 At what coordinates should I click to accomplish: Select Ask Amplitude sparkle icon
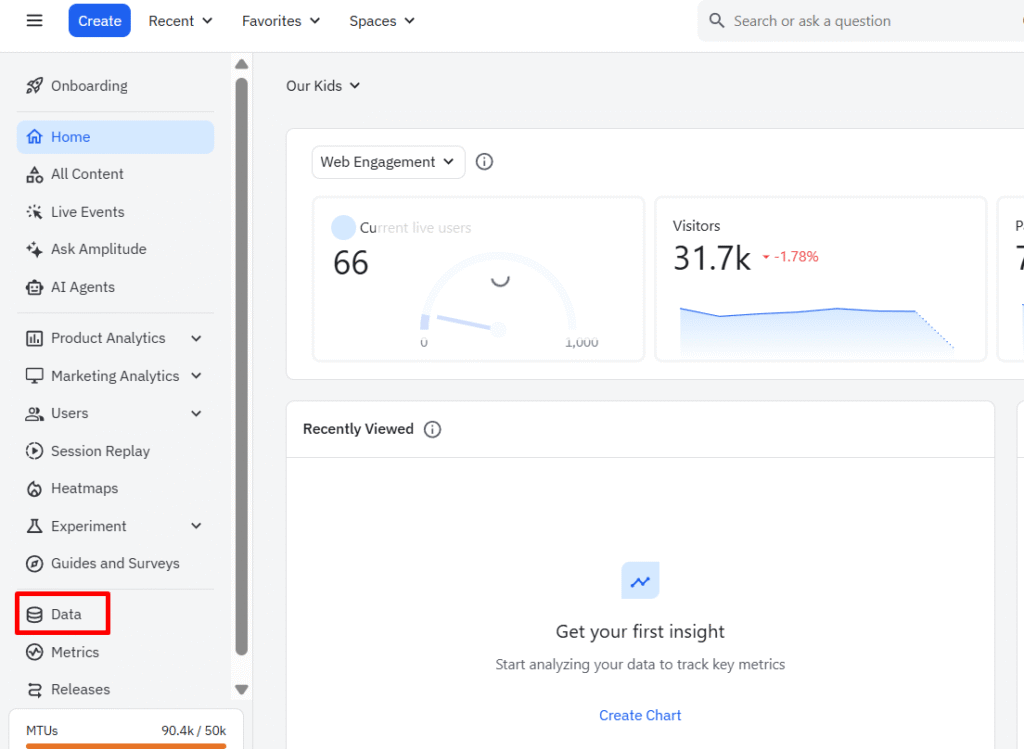34,249
